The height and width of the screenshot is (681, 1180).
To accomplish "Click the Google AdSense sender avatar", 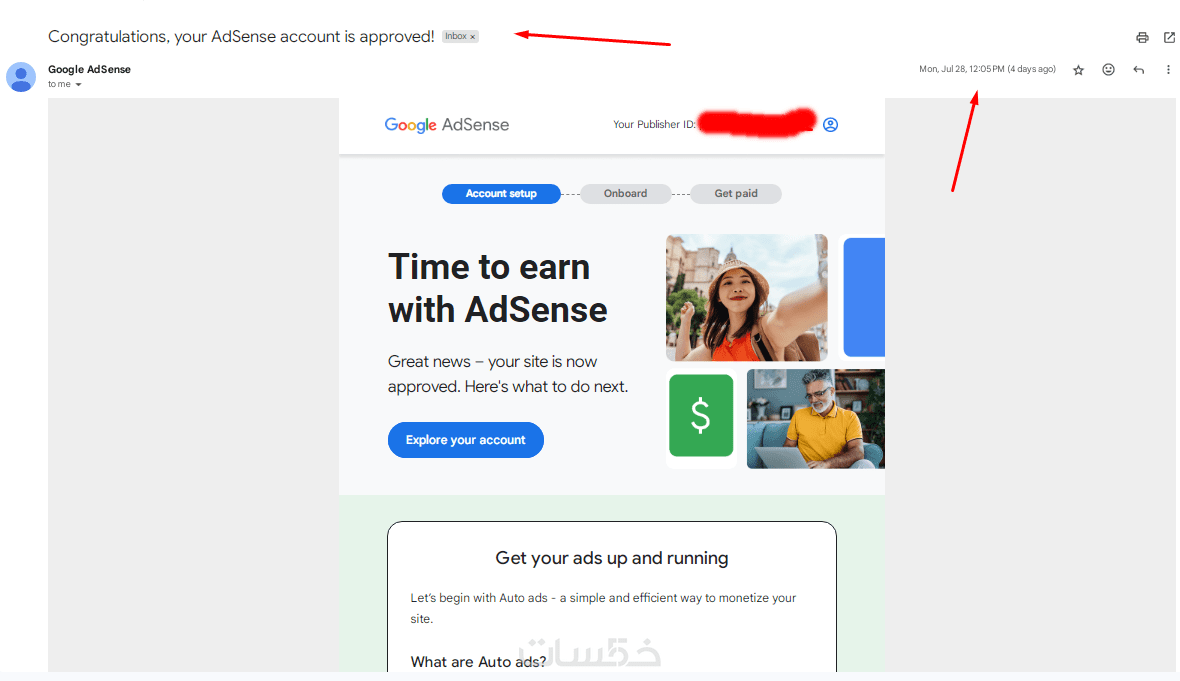I will pos(21,77).
